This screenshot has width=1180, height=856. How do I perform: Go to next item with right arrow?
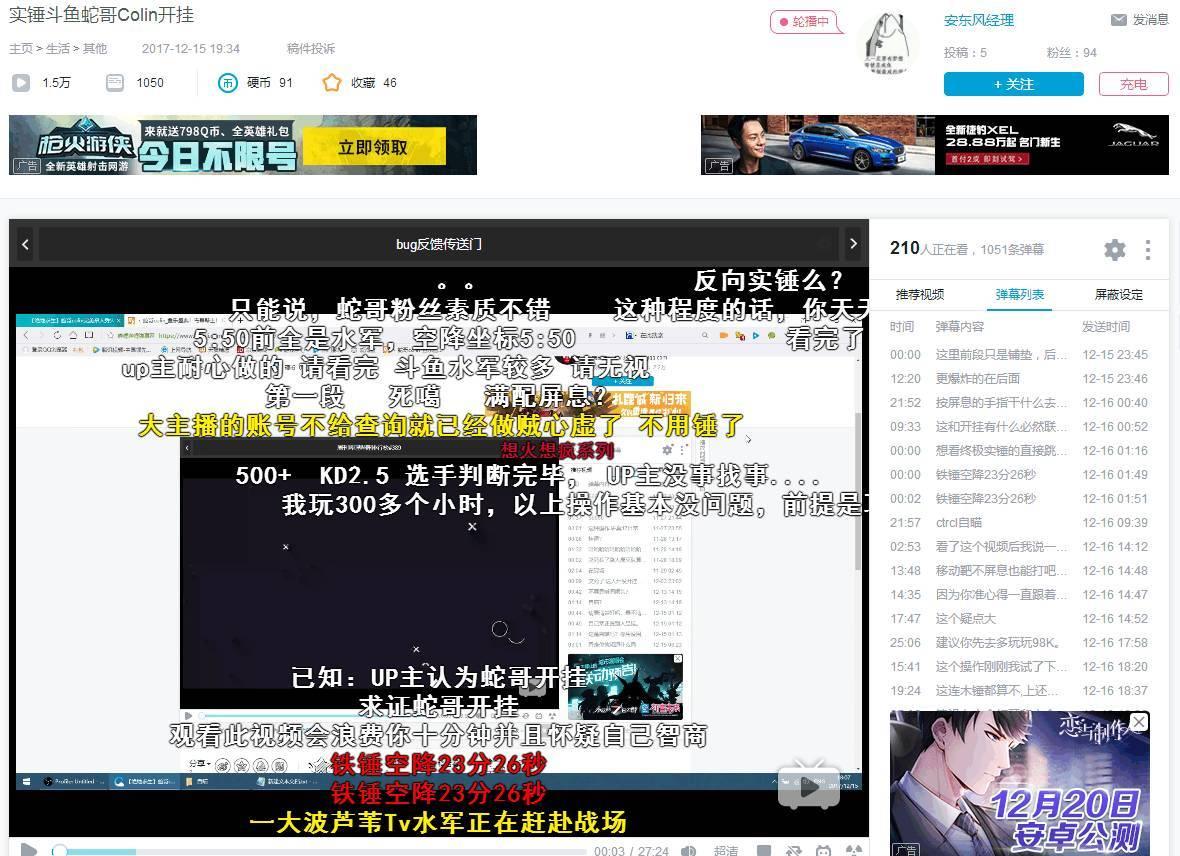click(x=853, y=244)
